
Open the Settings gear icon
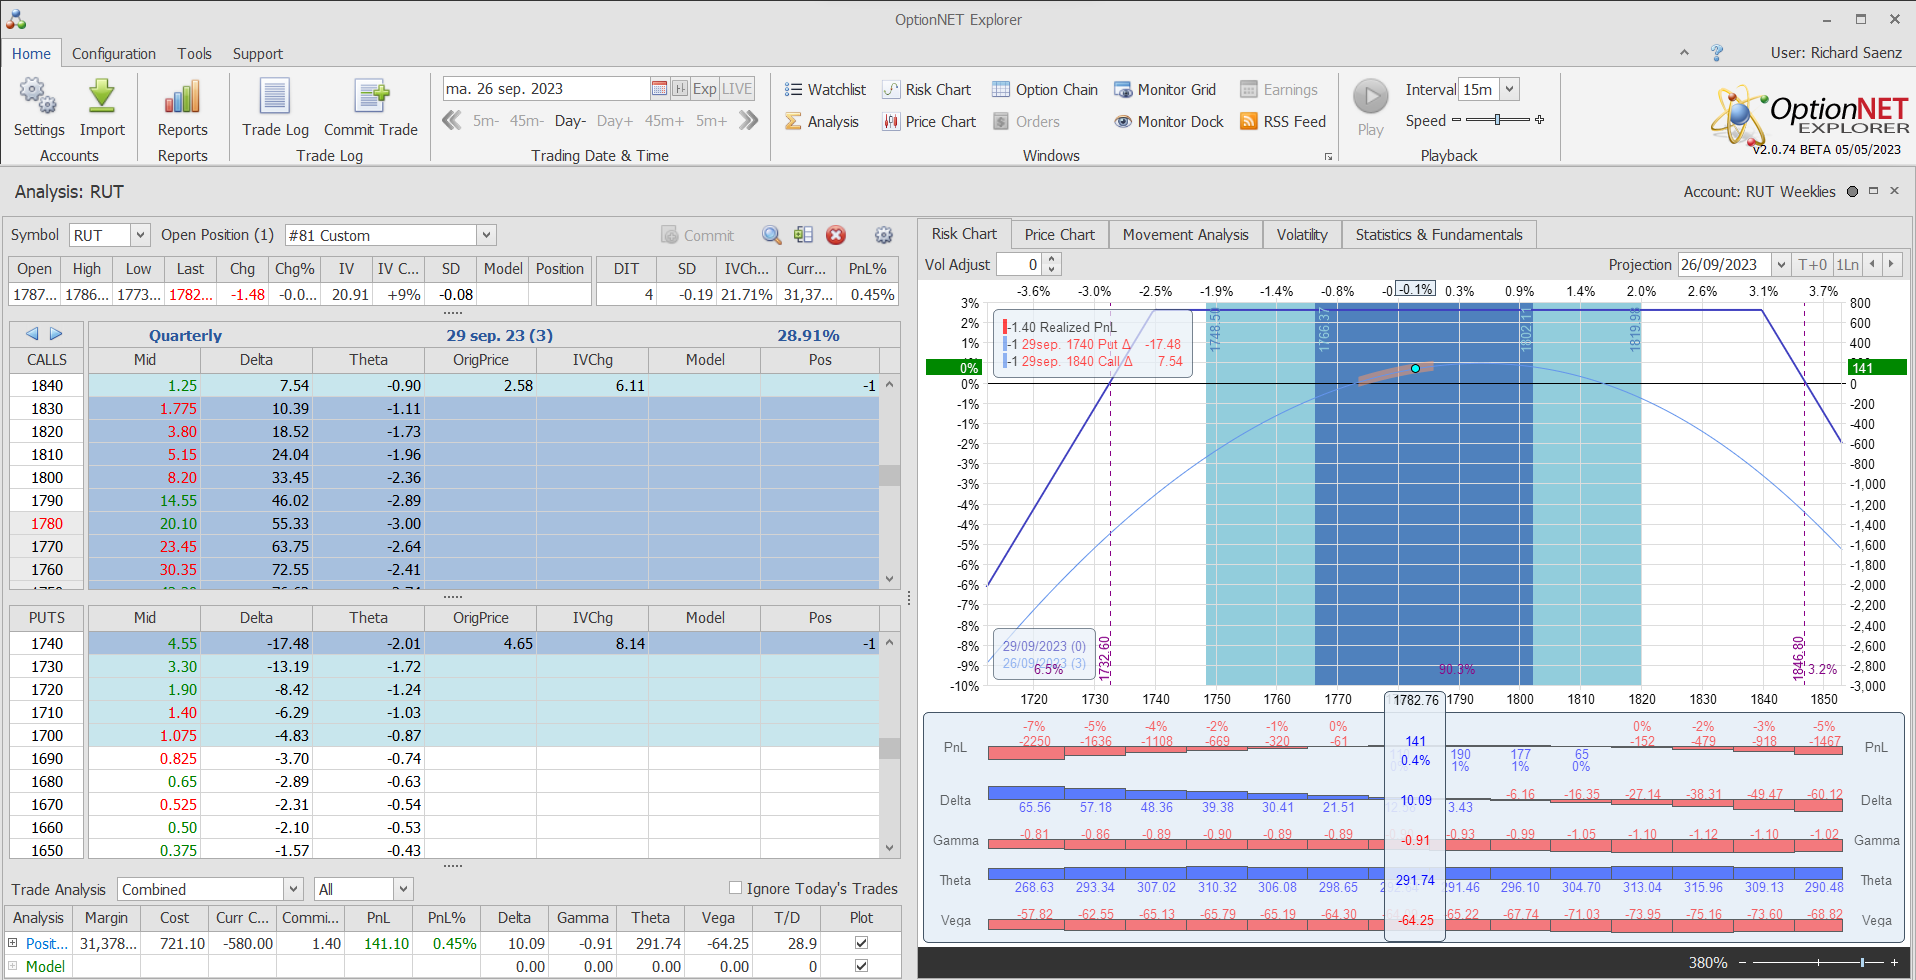(38, 98)
